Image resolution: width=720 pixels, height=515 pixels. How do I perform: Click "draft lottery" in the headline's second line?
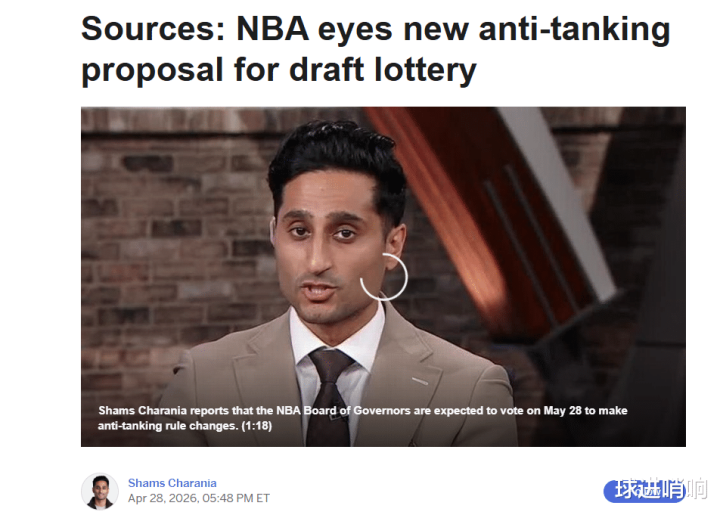point(383,70)
